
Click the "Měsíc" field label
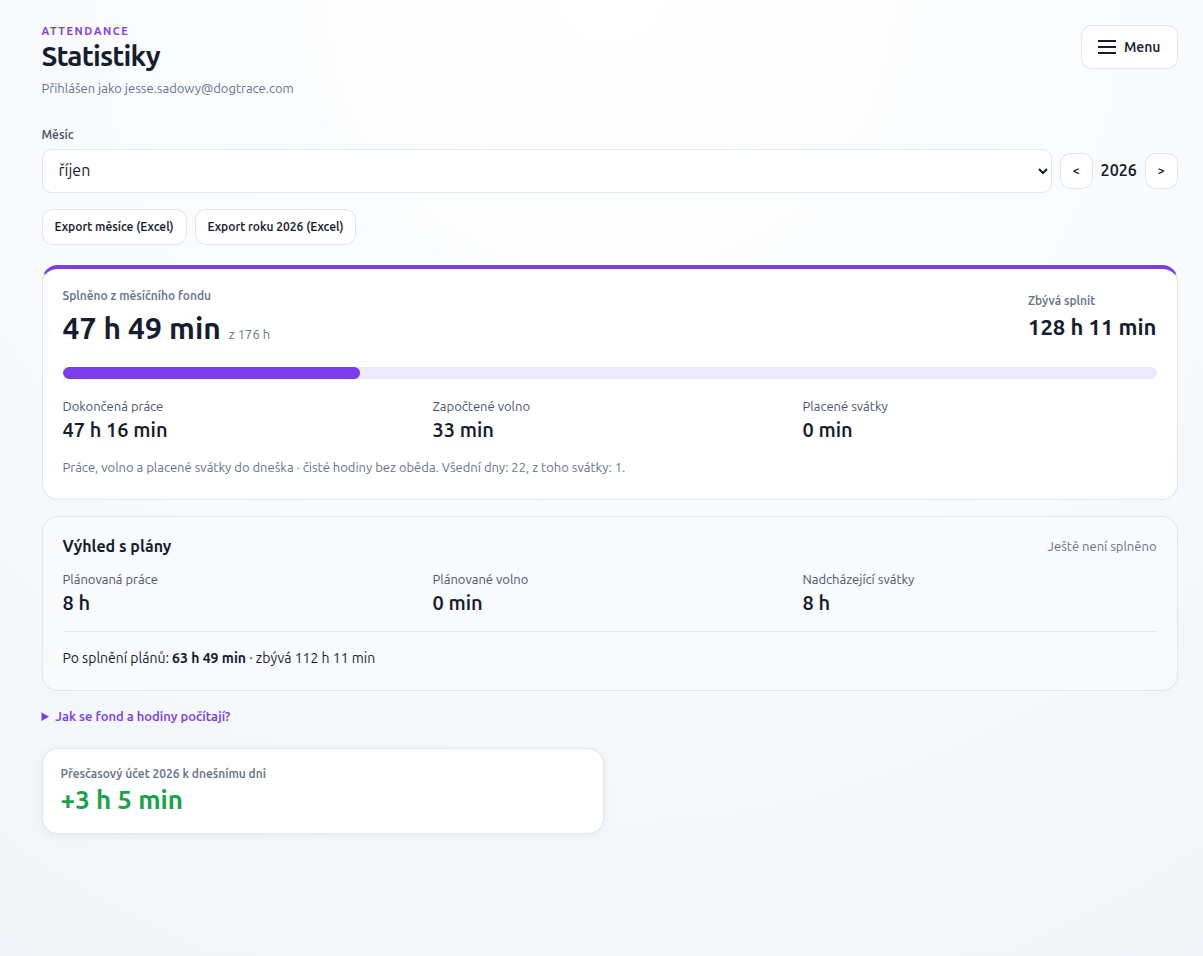coord(58,135)
